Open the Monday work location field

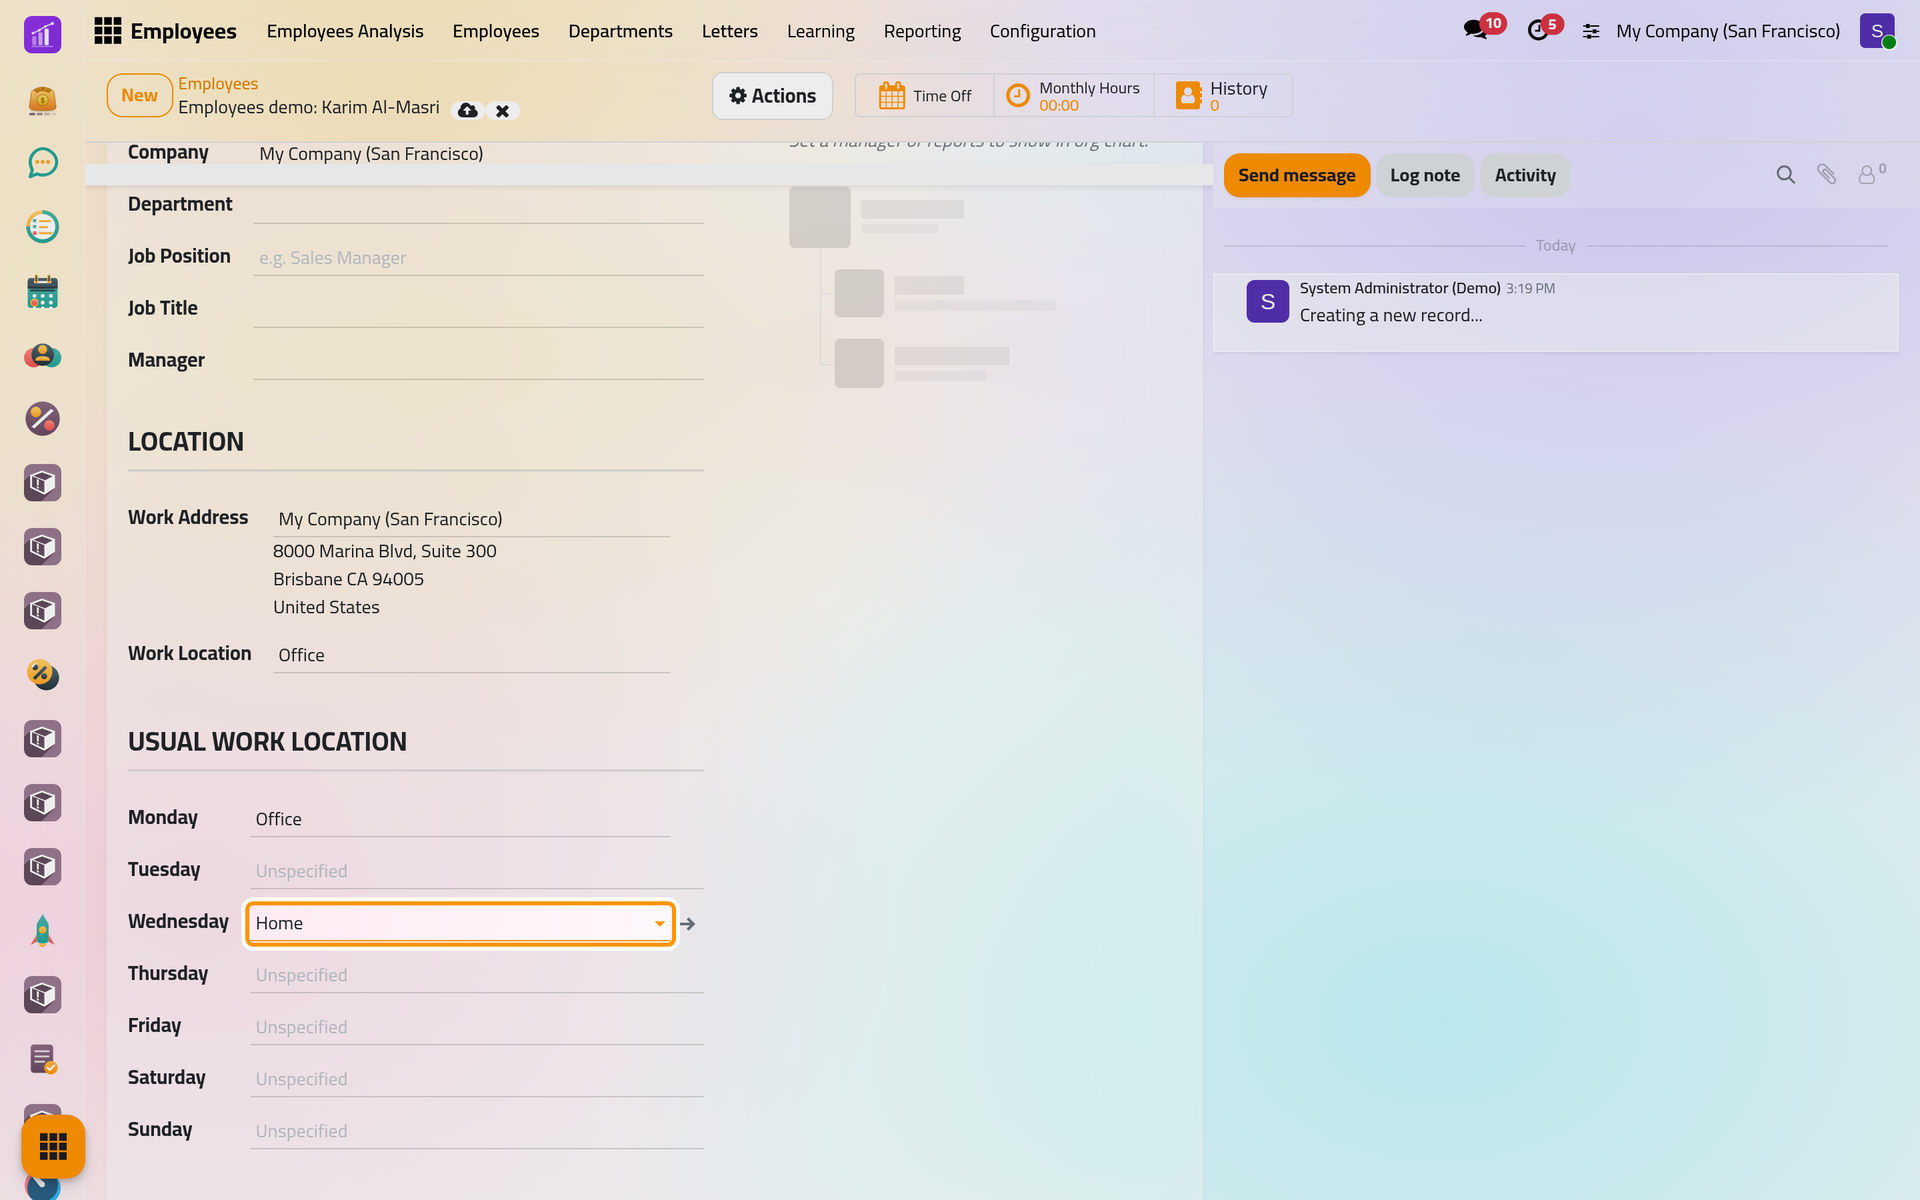pos(460,819)
